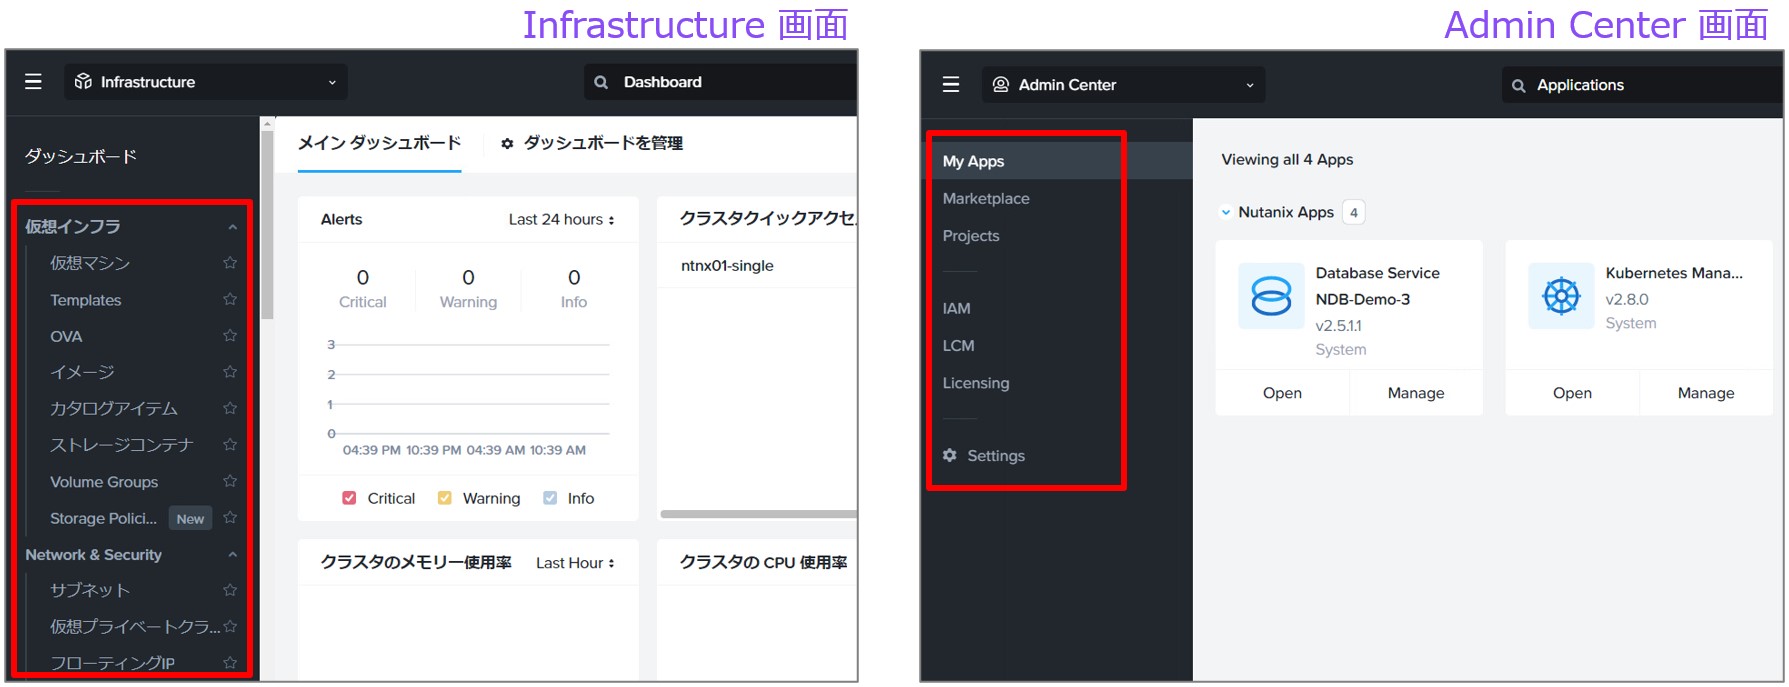Favorite 仮想マシン with its star icon
Image resolution: width=1789 pixels, height=687 pixels.
(x=230, y=263)
